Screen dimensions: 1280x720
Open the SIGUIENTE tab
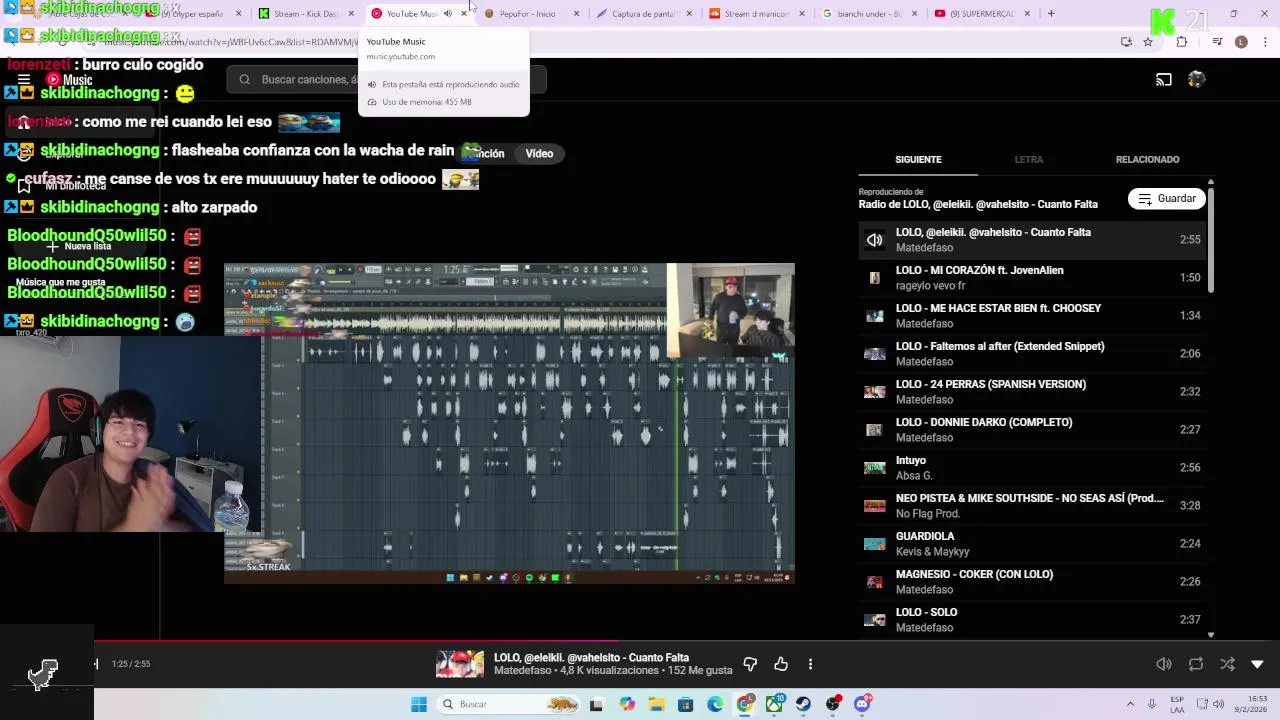918,159
